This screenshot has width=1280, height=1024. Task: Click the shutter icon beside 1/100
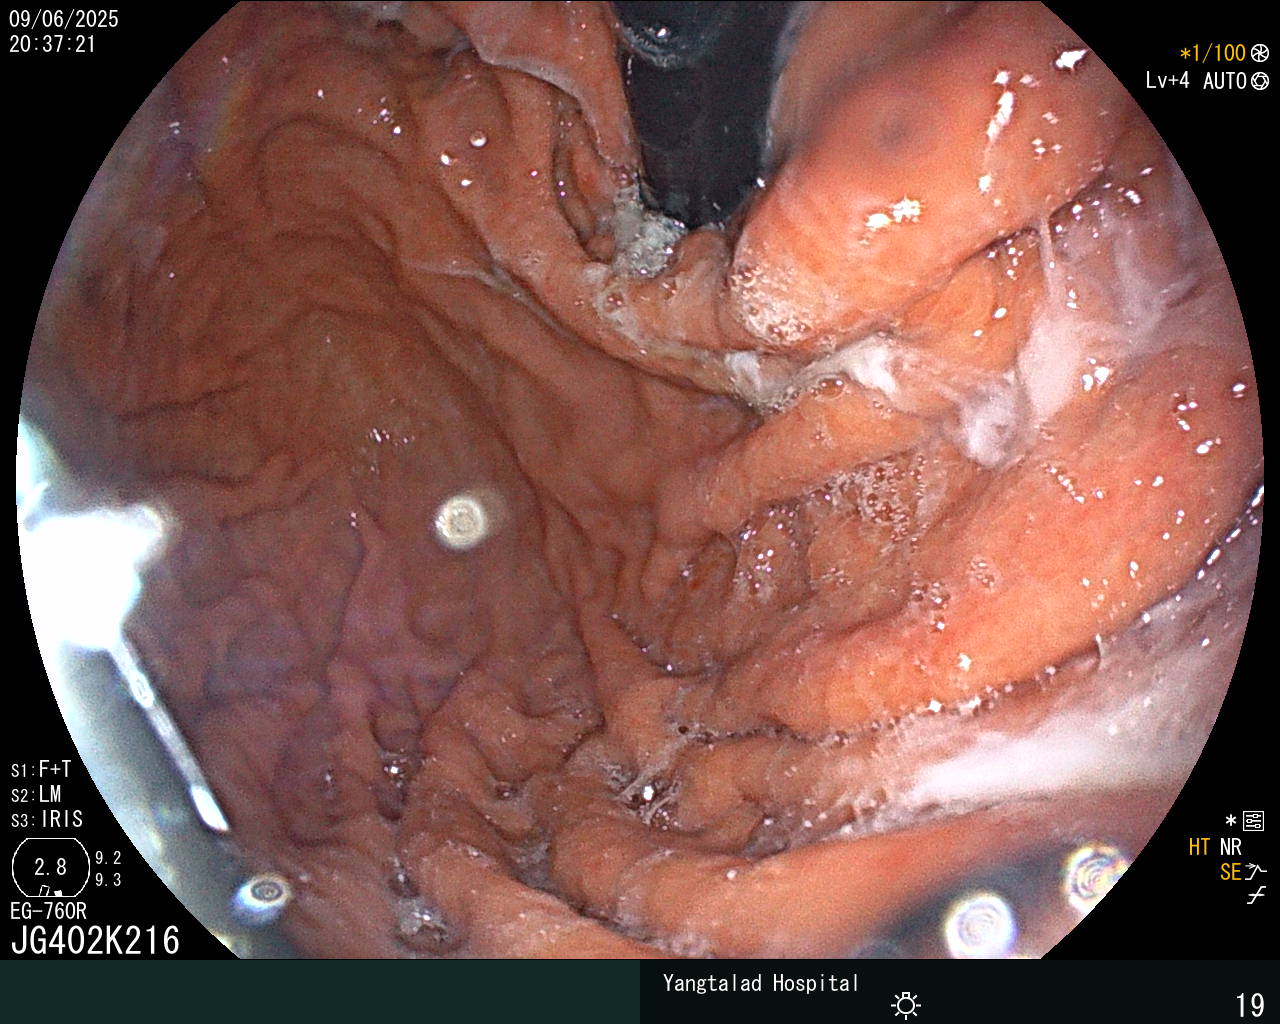coord(1260,54)
